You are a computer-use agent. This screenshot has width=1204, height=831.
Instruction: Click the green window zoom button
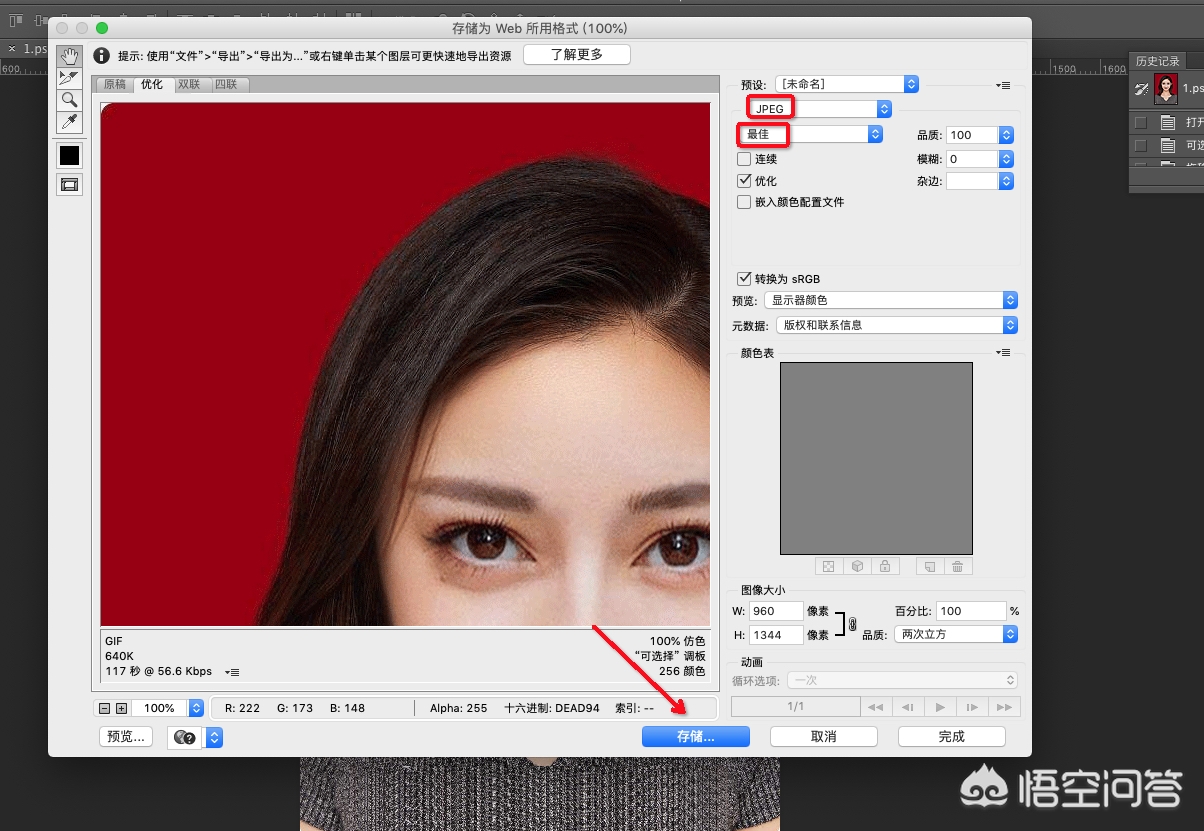click(x=101, y=28)
